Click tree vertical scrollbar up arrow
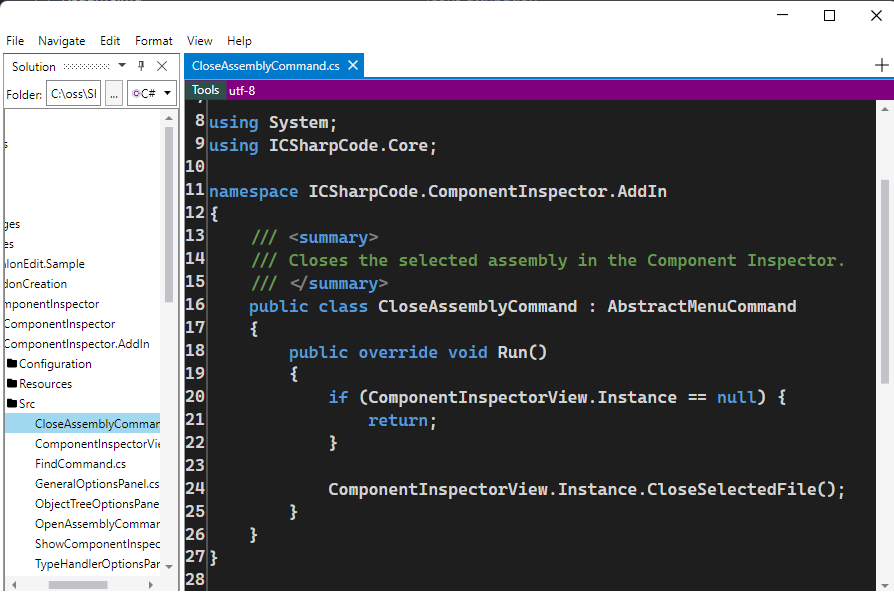This screenshot has height=600, width=894. coord(169,118)
